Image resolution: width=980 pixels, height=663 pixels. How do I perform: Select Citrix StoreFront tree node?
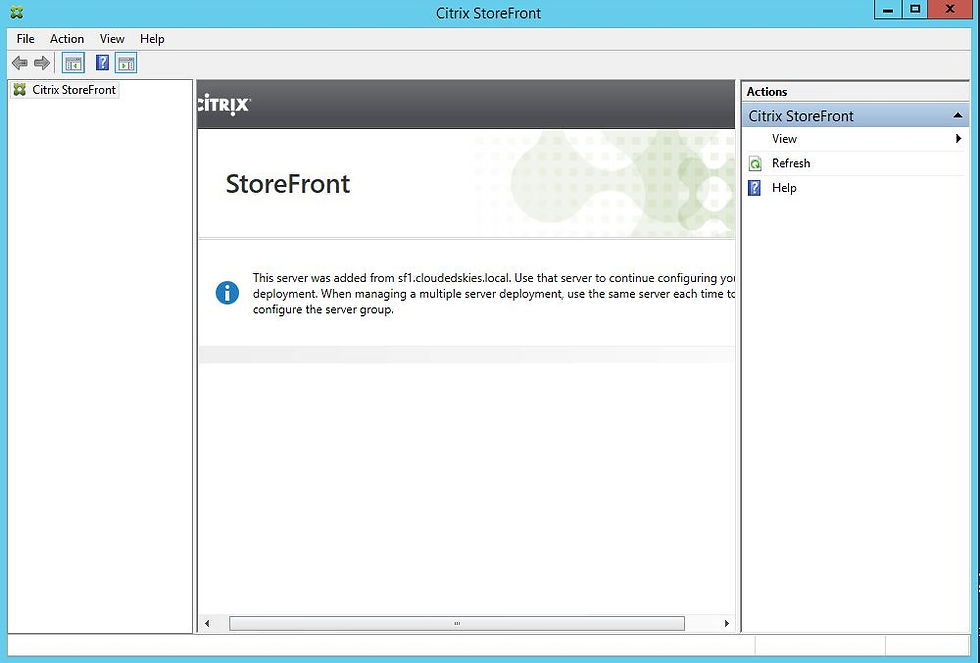[x=65, y=90]
